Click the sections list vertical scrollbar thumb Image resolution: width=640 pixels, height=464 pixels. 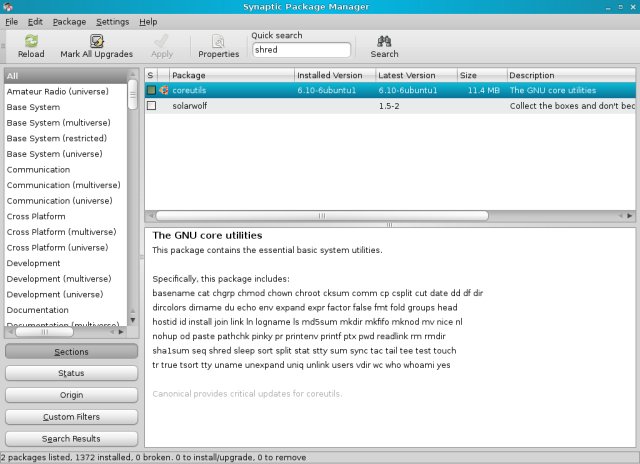click(x=132, y=94)
